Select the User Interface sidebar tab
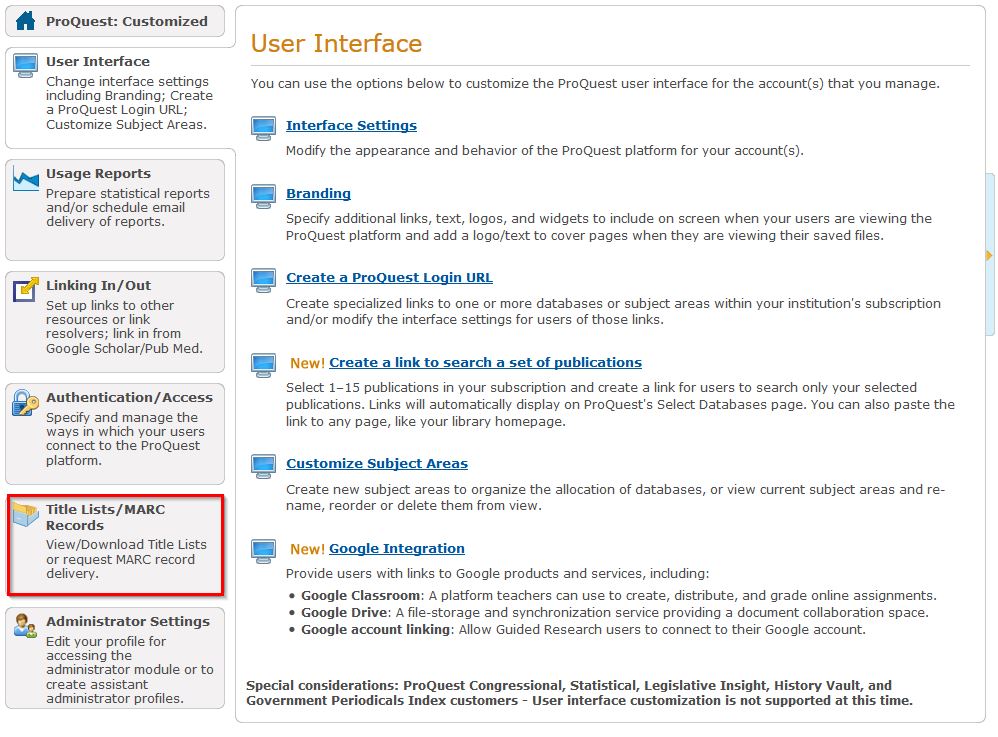Viewport: 998px width, 737px height. point(98,62)
